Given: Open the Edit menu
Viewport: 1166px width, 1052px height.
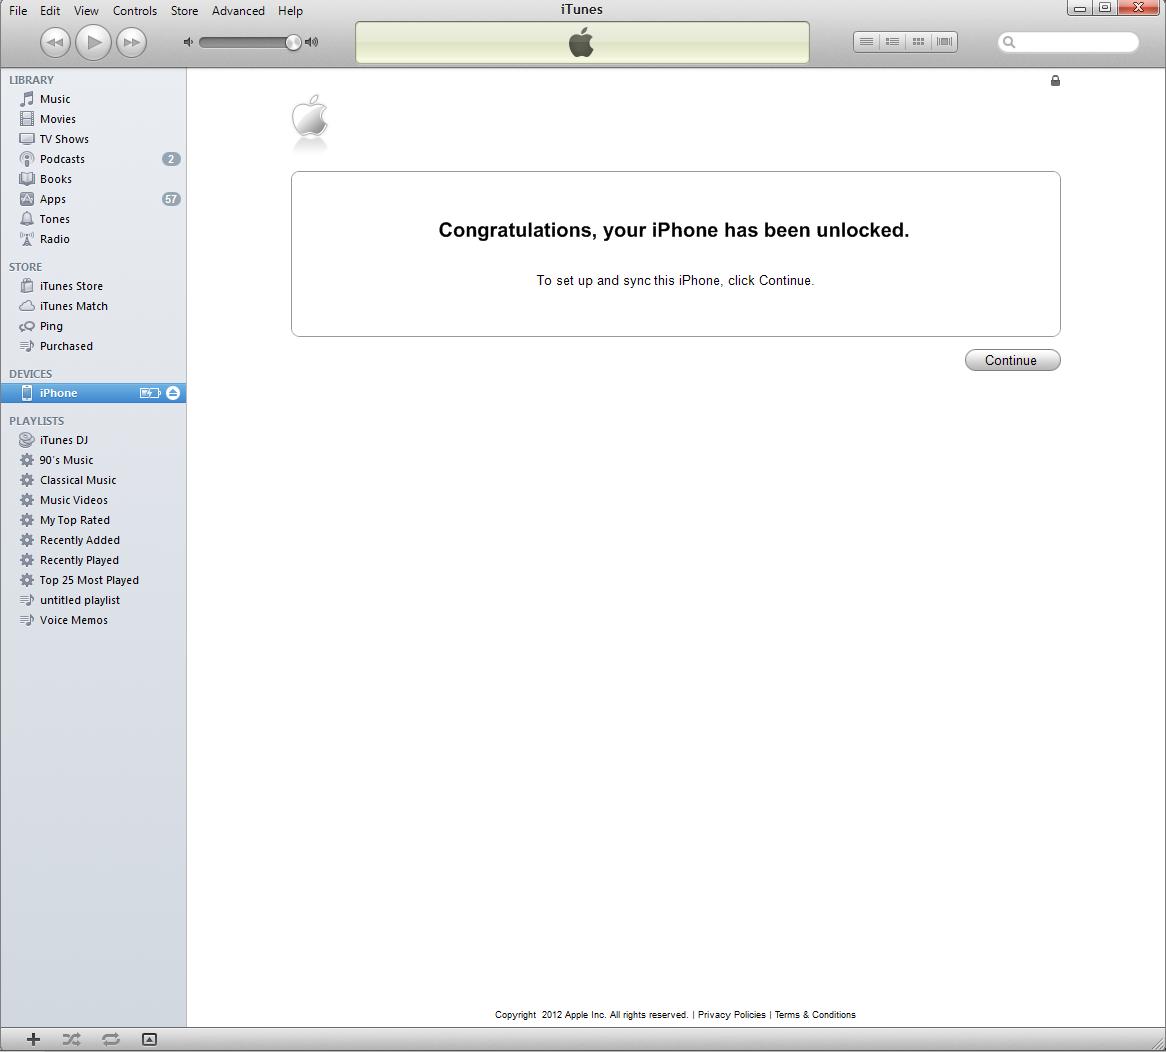Looking at the screenshot, I should coord(50,10).
